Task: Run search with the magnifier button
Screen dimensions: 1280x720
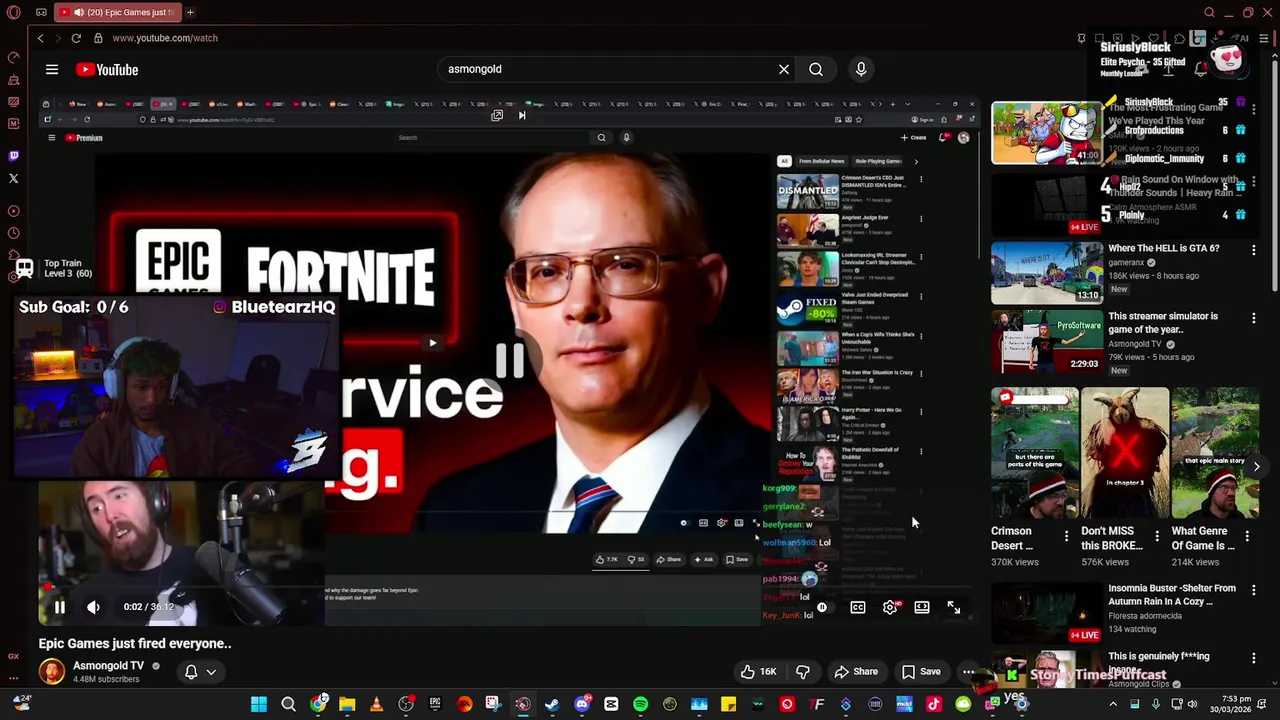Action: point(816,69)
